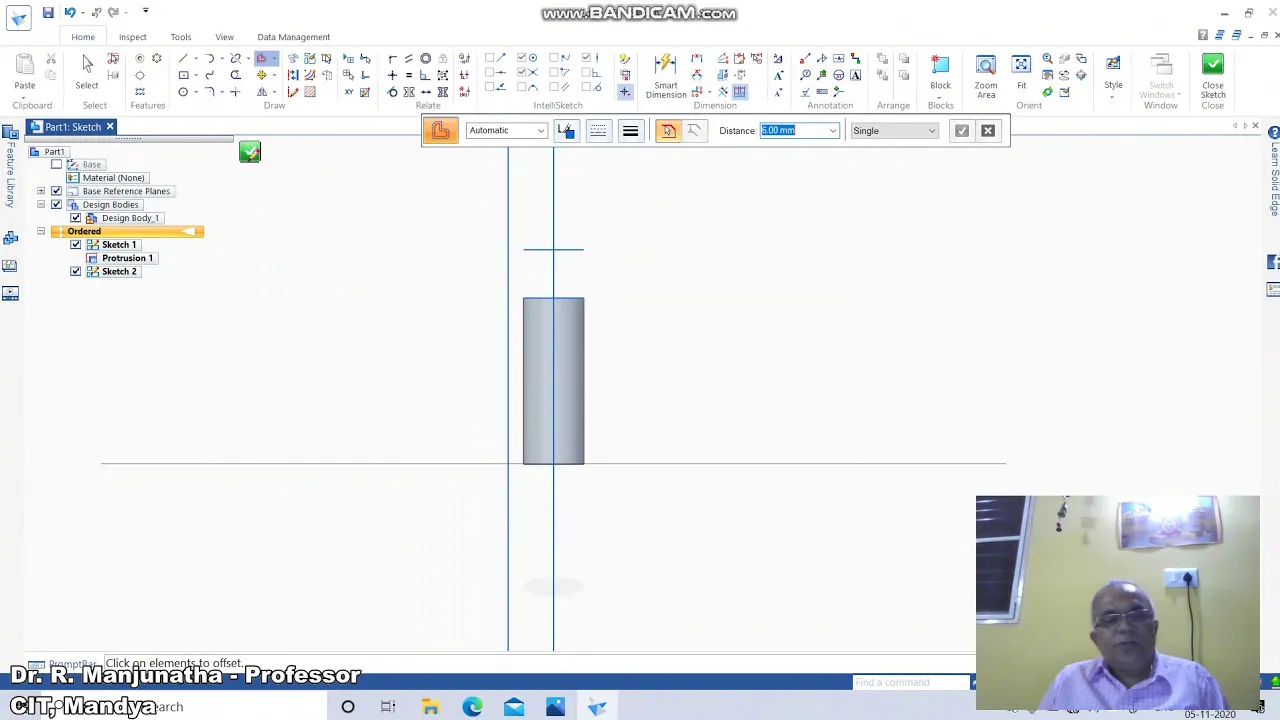This screenshot has height=720, width=1280.
Task: Click the green finish sketch icon in canvas
Action: pos(250,152)
